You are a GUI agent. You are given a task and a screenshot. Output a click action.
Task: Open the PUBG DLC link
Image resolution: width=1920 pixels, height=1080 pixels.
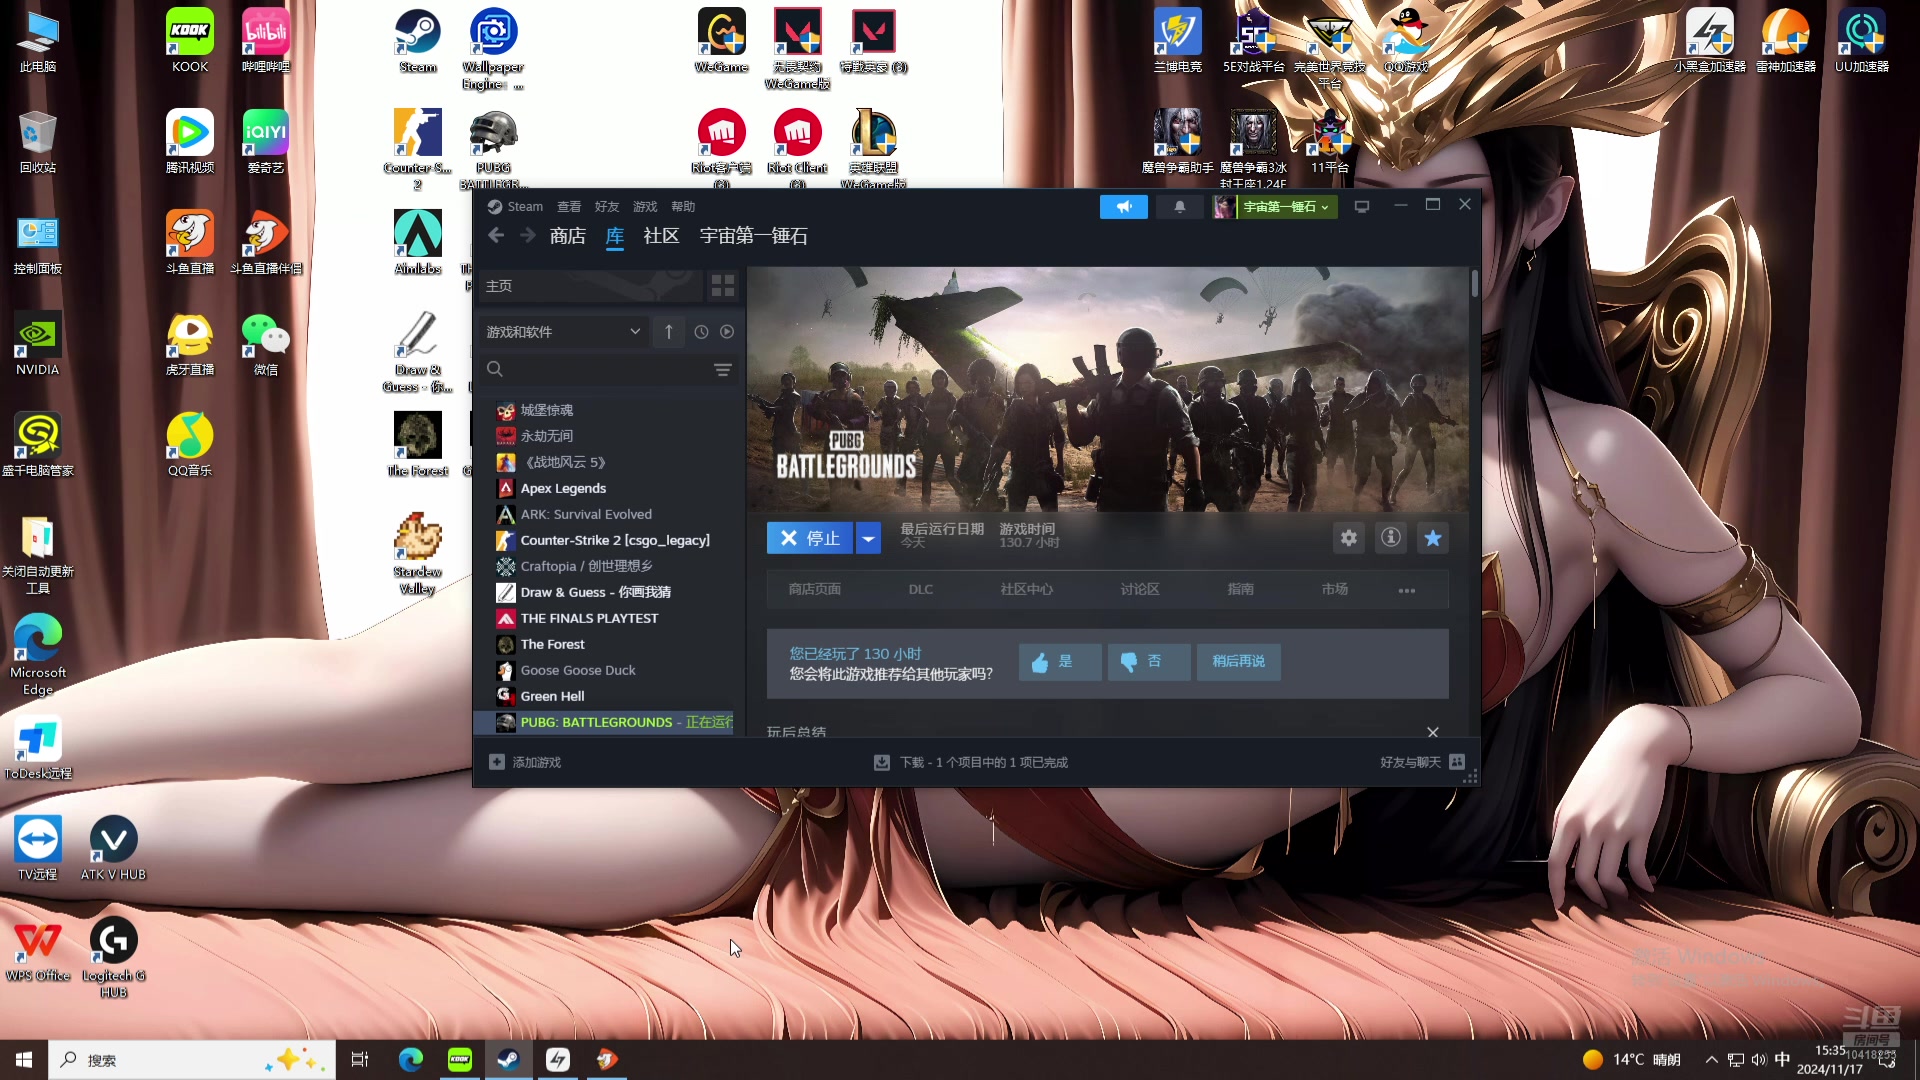tap(920, 590)
